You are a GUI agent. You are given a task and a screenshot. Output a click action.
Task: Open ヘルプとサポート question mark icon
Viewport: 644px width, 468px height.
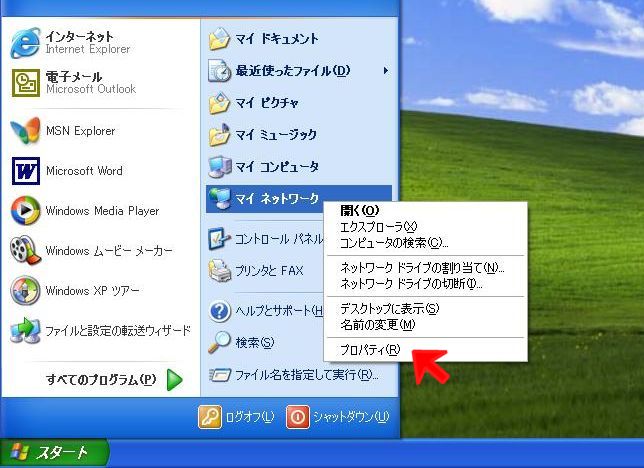(219, 311)
